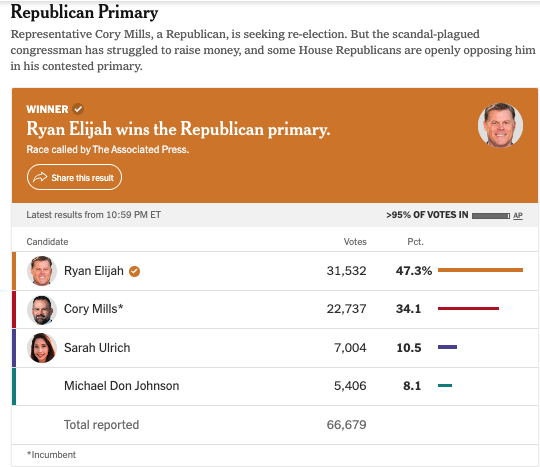Click Cory Mills's candidate photo
The height and width of the screenshot is (467, 540).
pyautogui.click(x=42, y=310)
